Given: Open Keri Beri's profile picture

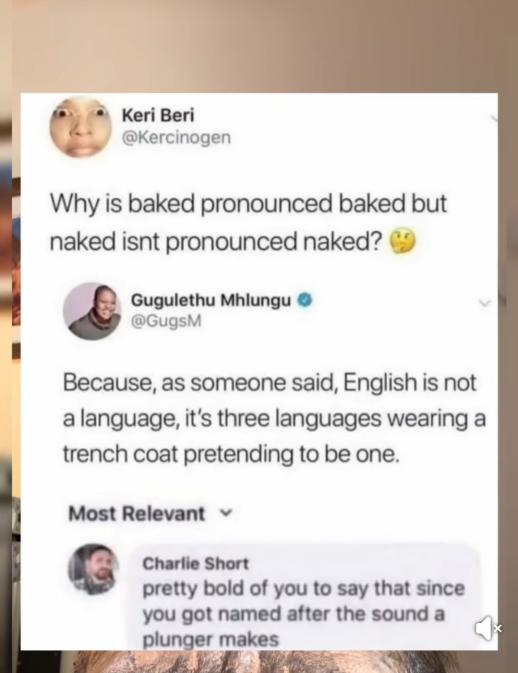Looking at the screenshot, I should tap(81, 127).
